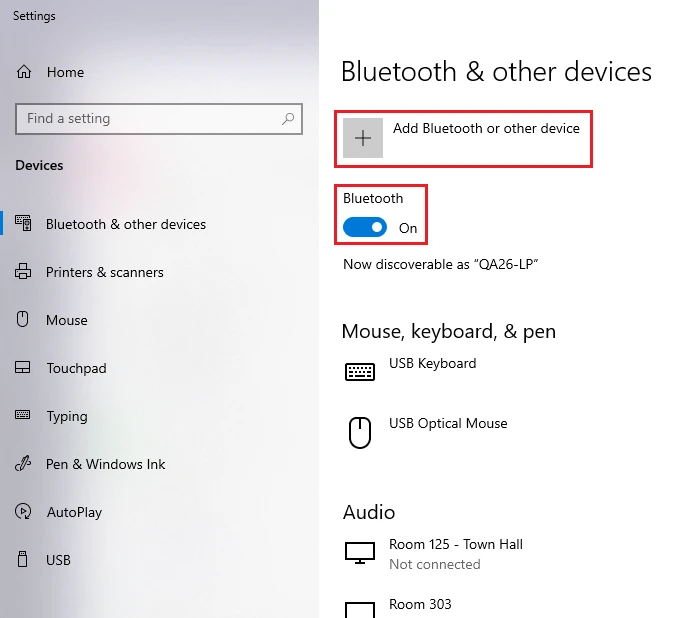Image resolution: width=681 pixels, height=618 pixels.
Task: Turn off the Bluetooth toggle
Action: (364, 228)
